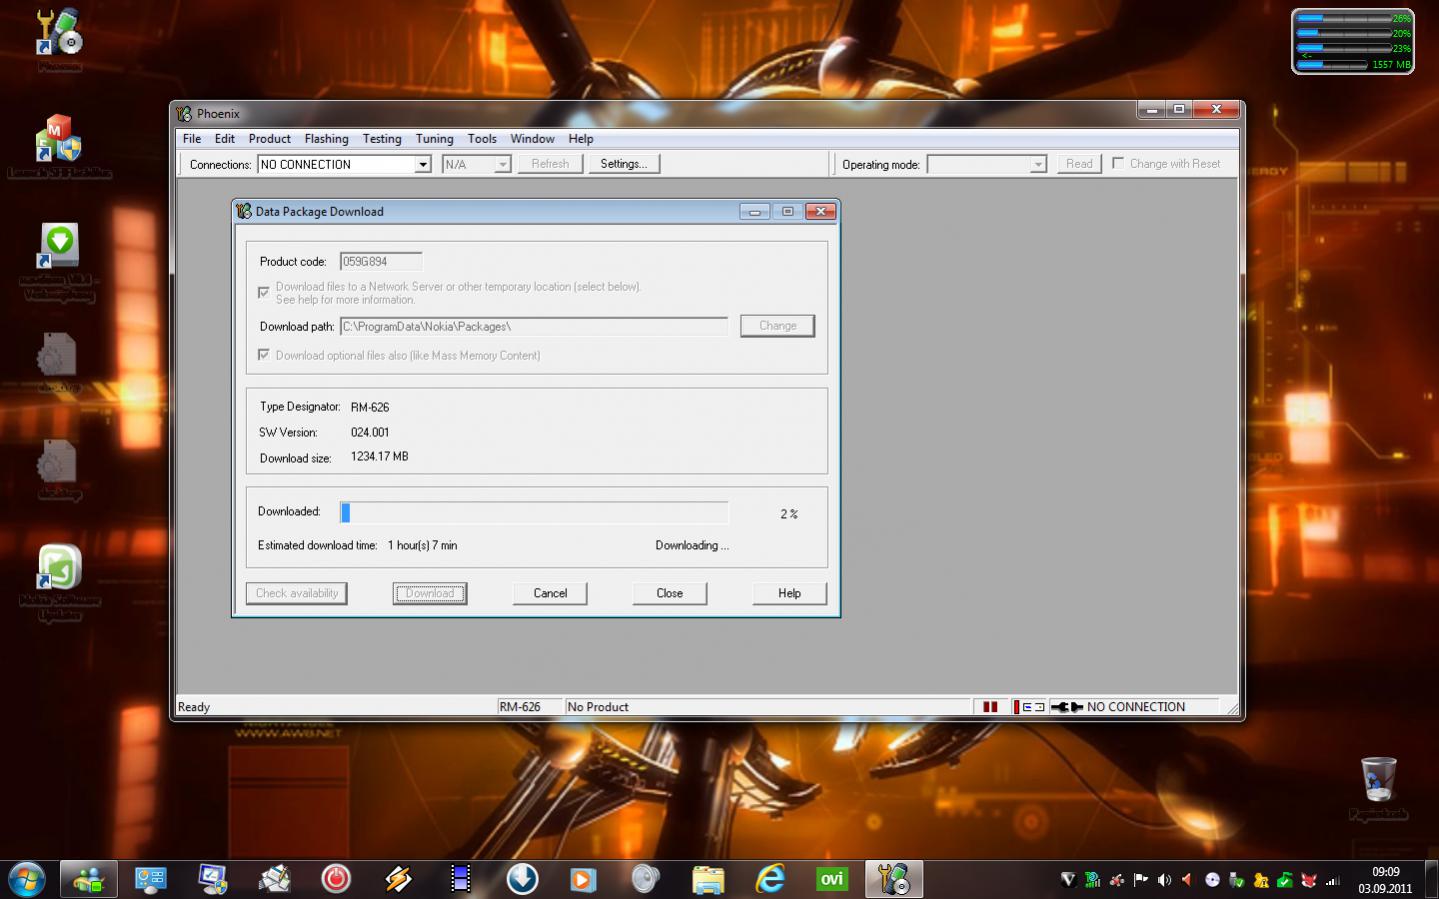Image resolution: width=1439 pixels, height=899 pixels.
Task: Click the Download path field
Action: [534, 327]
